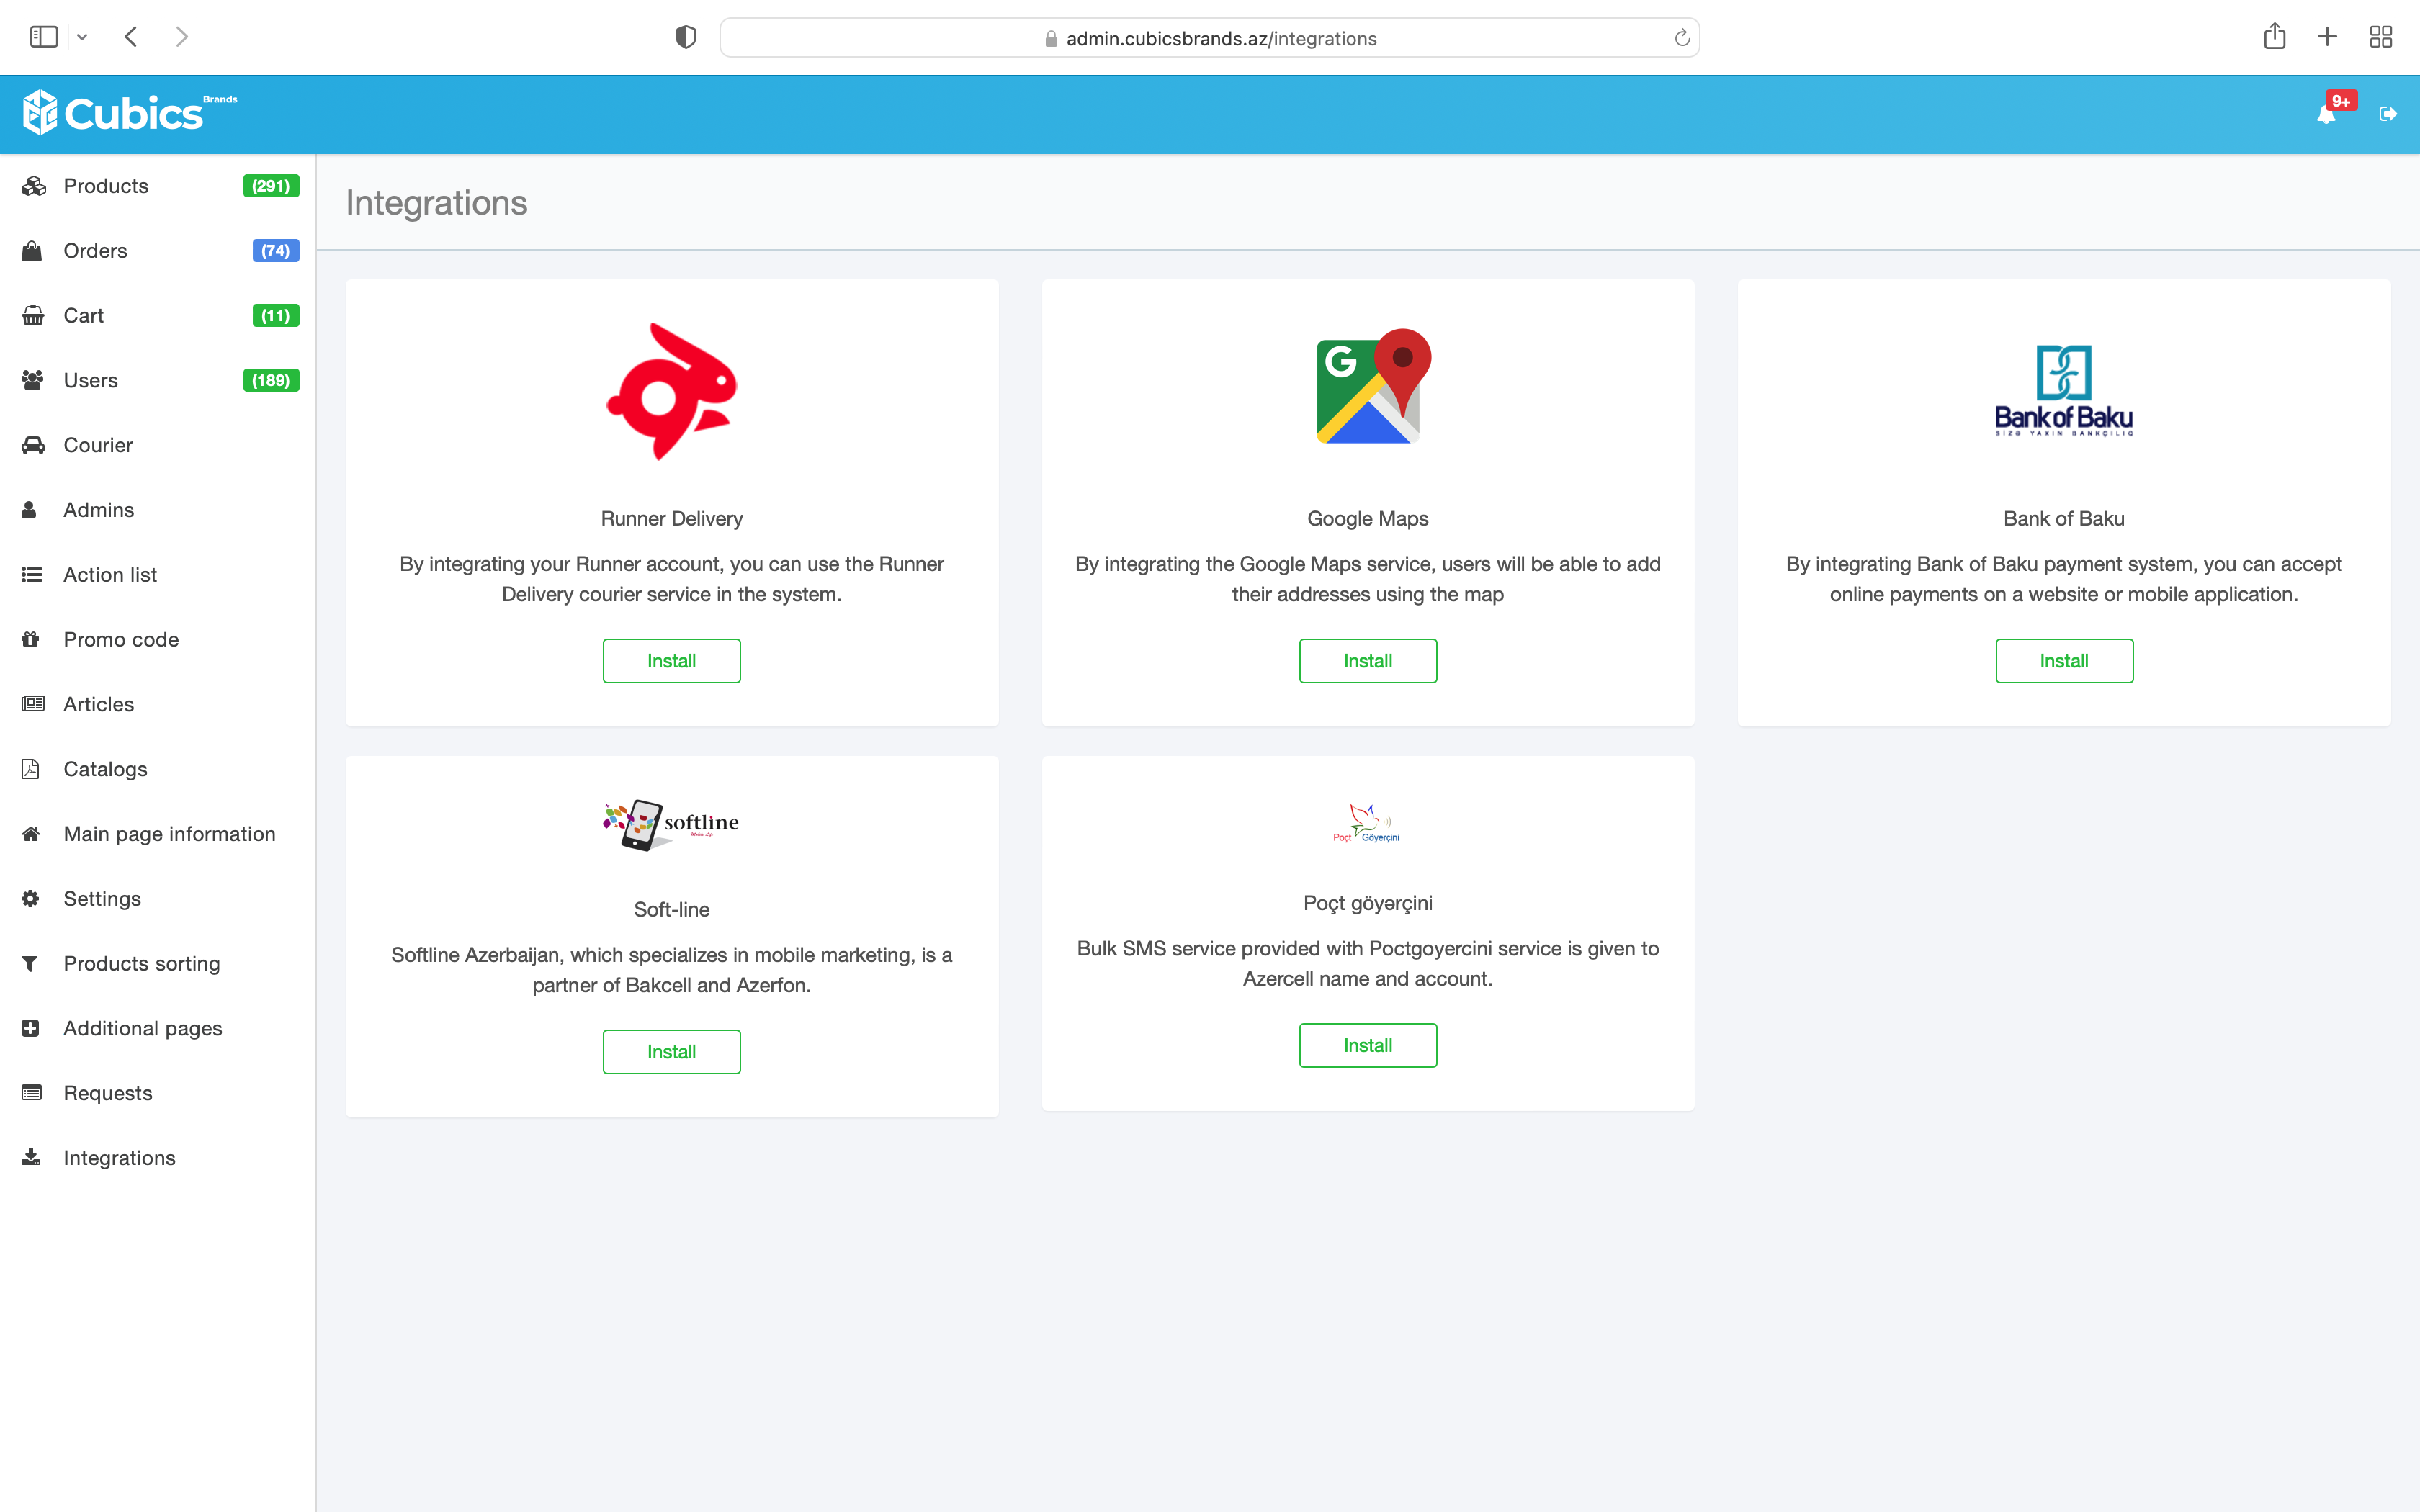The image size is (2420, 1512).
Task: Go to Promo code section
Action: click(121, 640)
